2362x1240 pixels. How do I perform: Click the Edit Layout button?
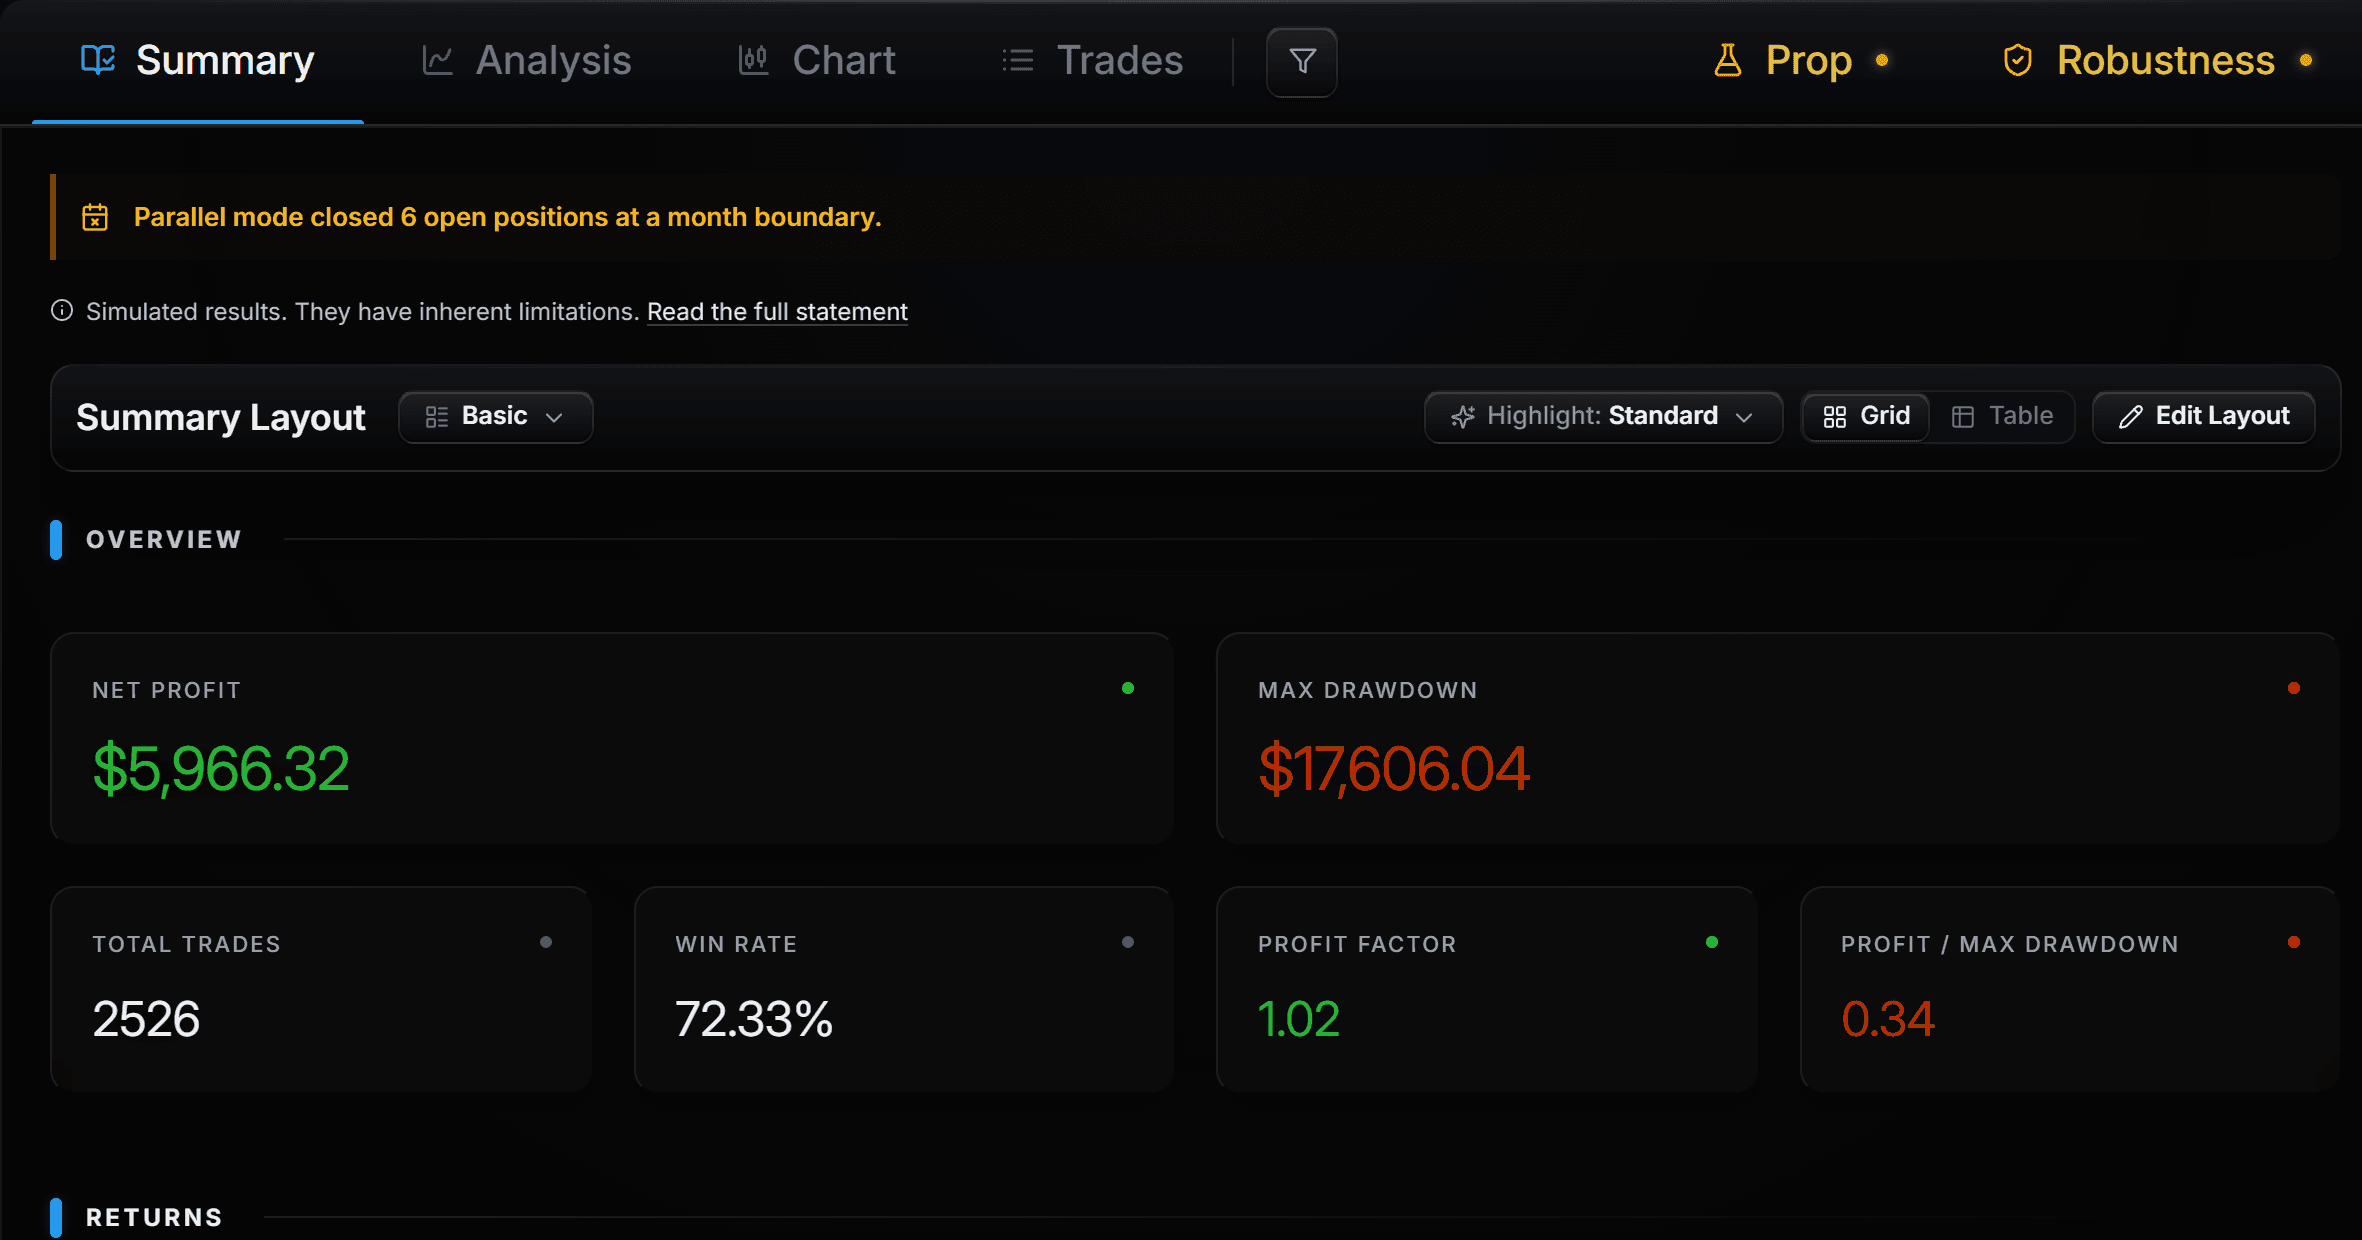click(x=2204, y=417)
